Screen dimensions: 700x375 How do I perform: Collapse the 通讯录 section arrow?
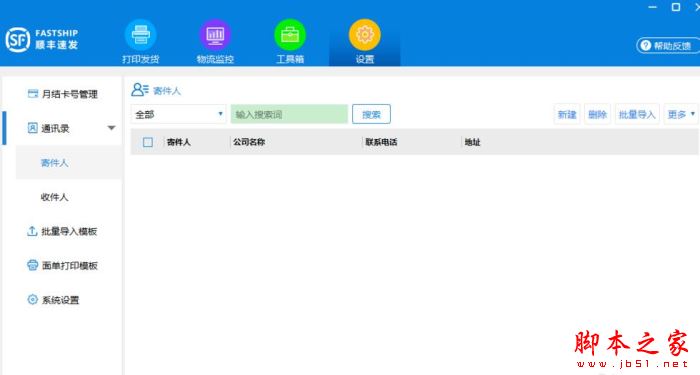(x=112, y=128)
